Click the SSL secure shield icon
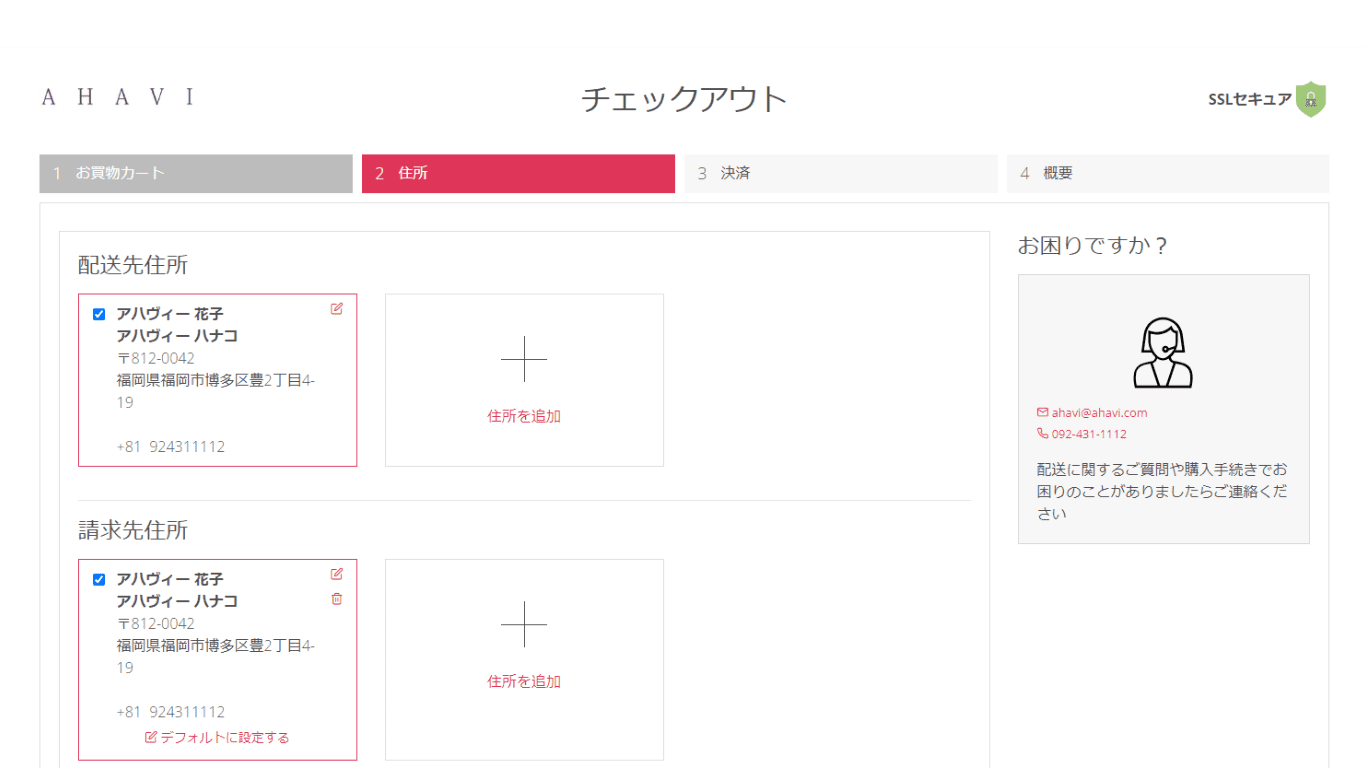Image resolution: width=1366 pixels, height=768 pixels. (x=1311, y=99)
